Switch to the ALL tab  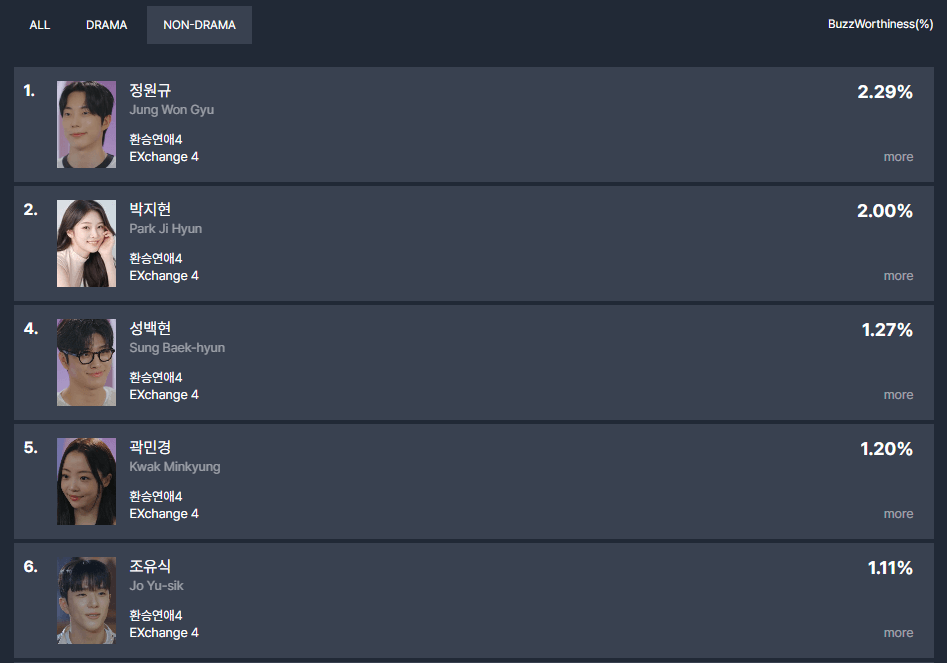40,25
